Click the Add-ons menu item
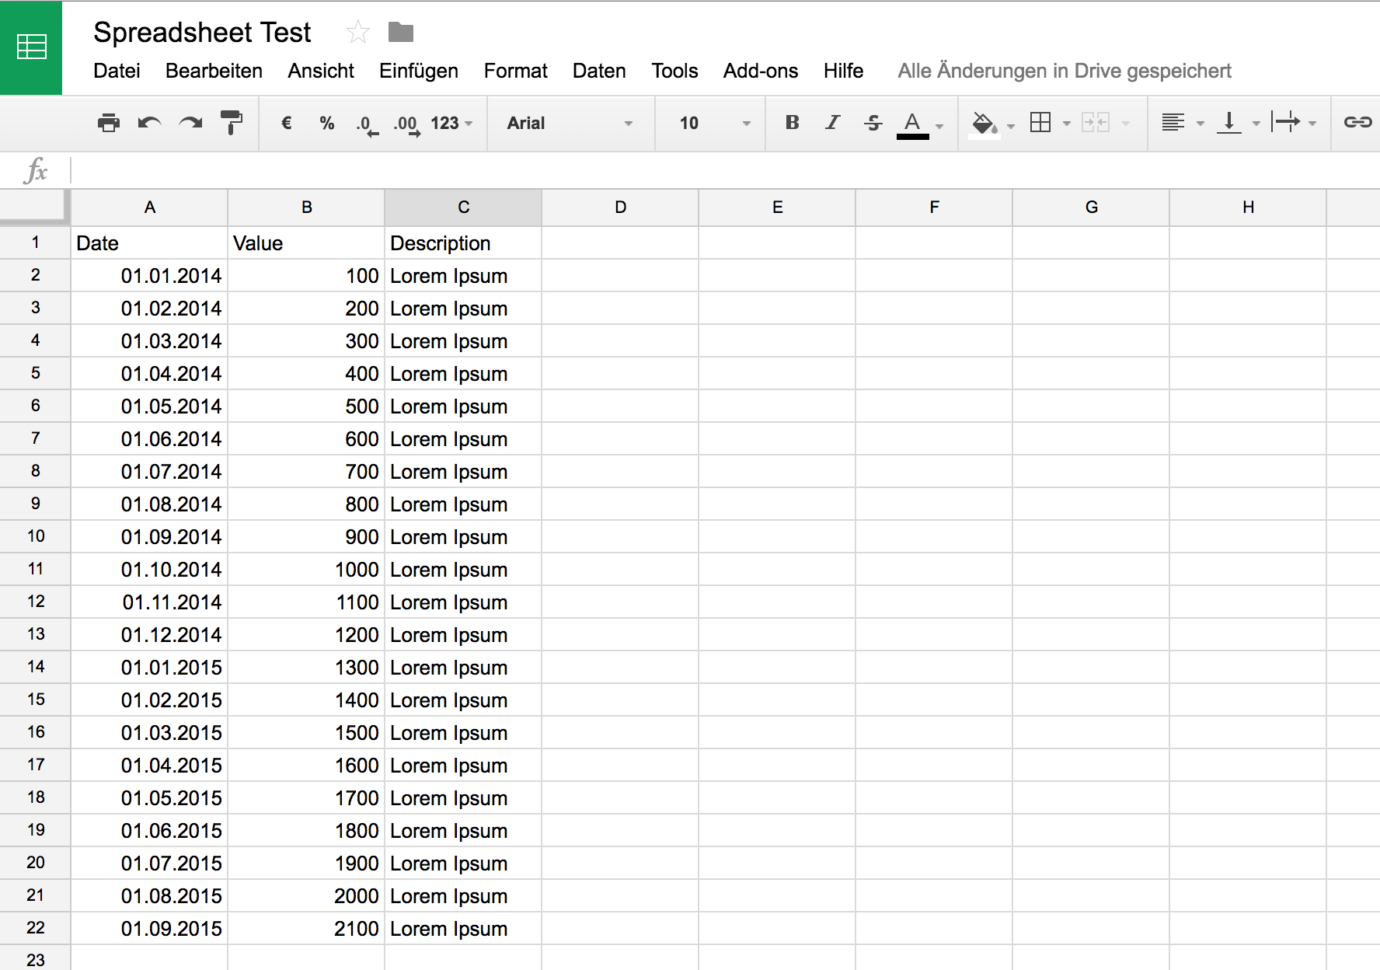 pyautogui.click(x=760, y=70)
